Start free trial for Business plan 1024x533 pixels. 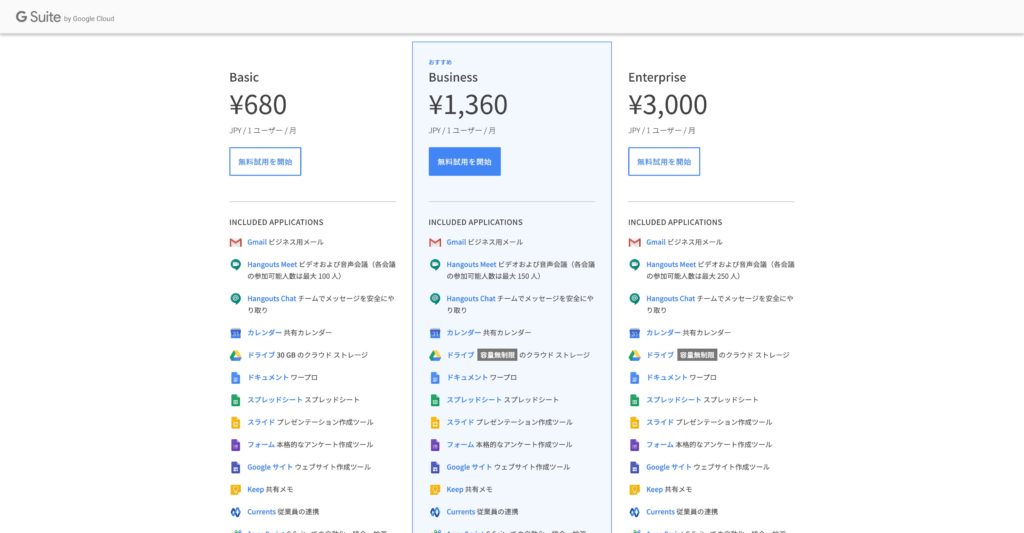[x=464, y=161]
